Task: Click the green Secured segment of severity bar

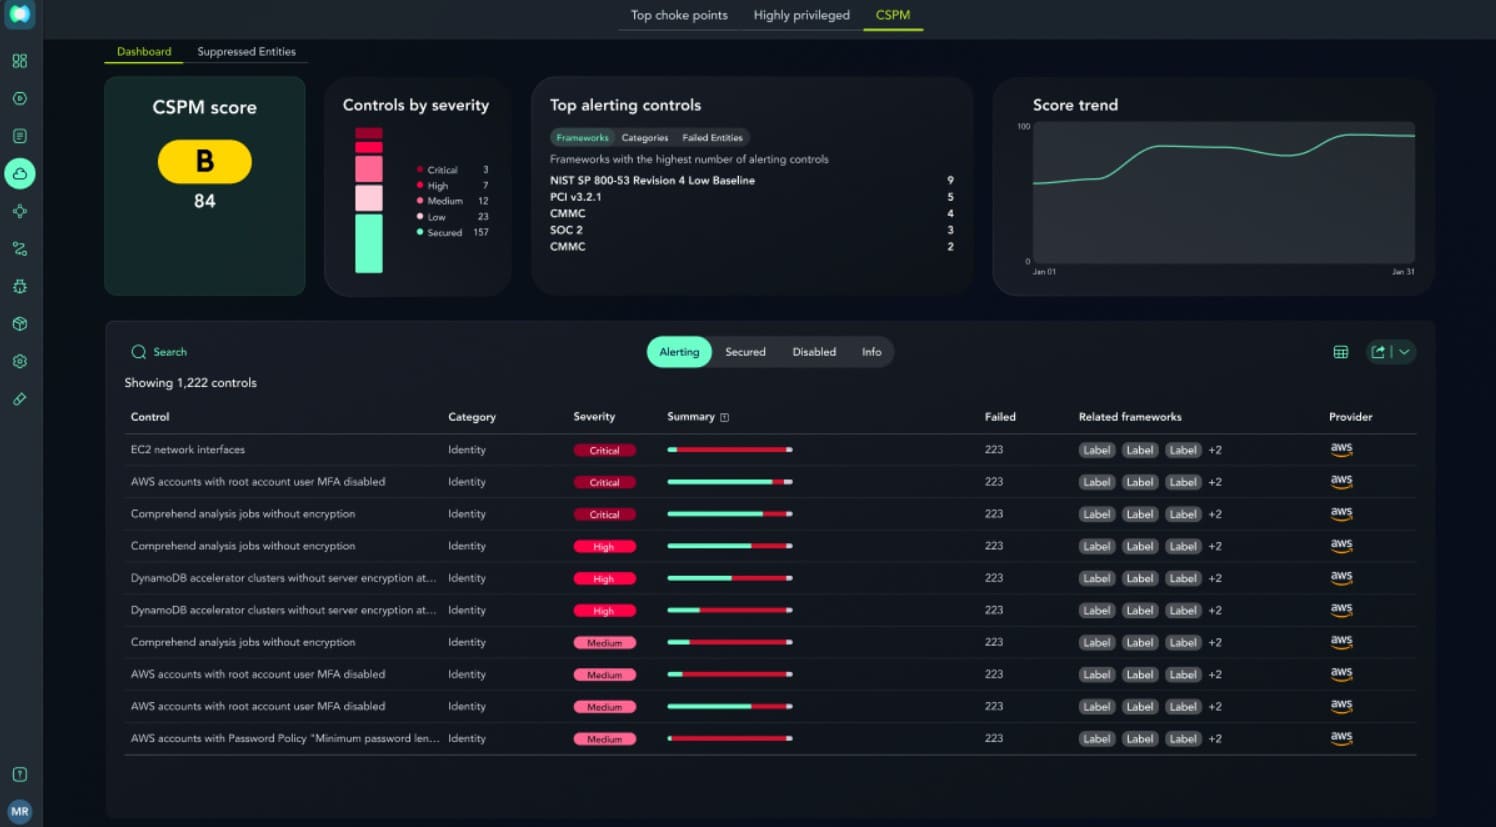Action: point(369,243)
